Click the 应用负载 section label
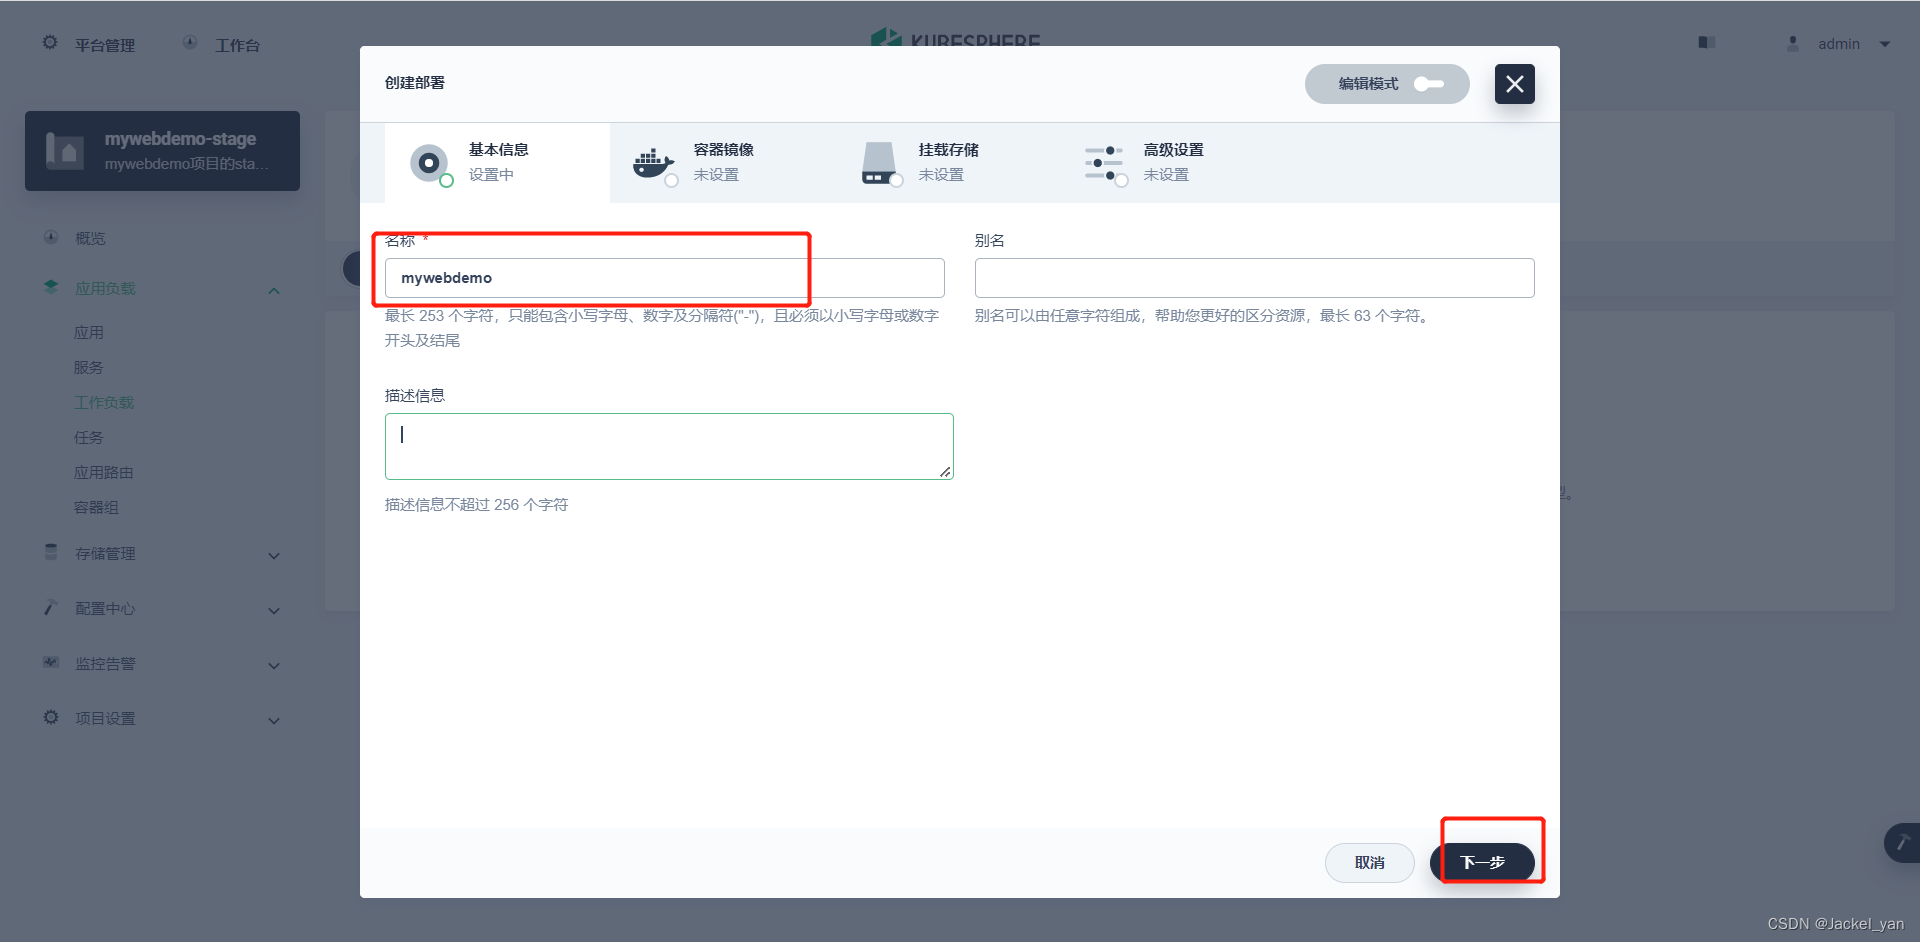The image size is (1920, 942). click(105, 289)
